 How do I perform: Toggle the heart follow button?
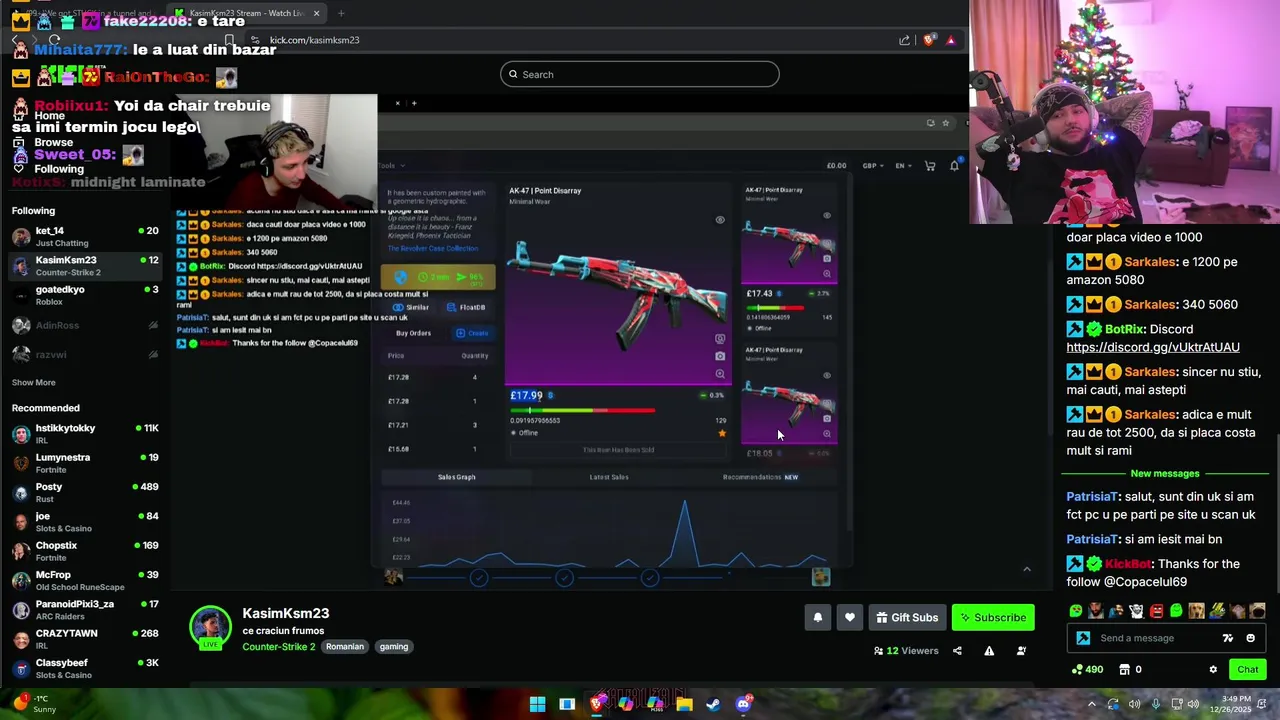pyautogui.click(x=849, y=618)
